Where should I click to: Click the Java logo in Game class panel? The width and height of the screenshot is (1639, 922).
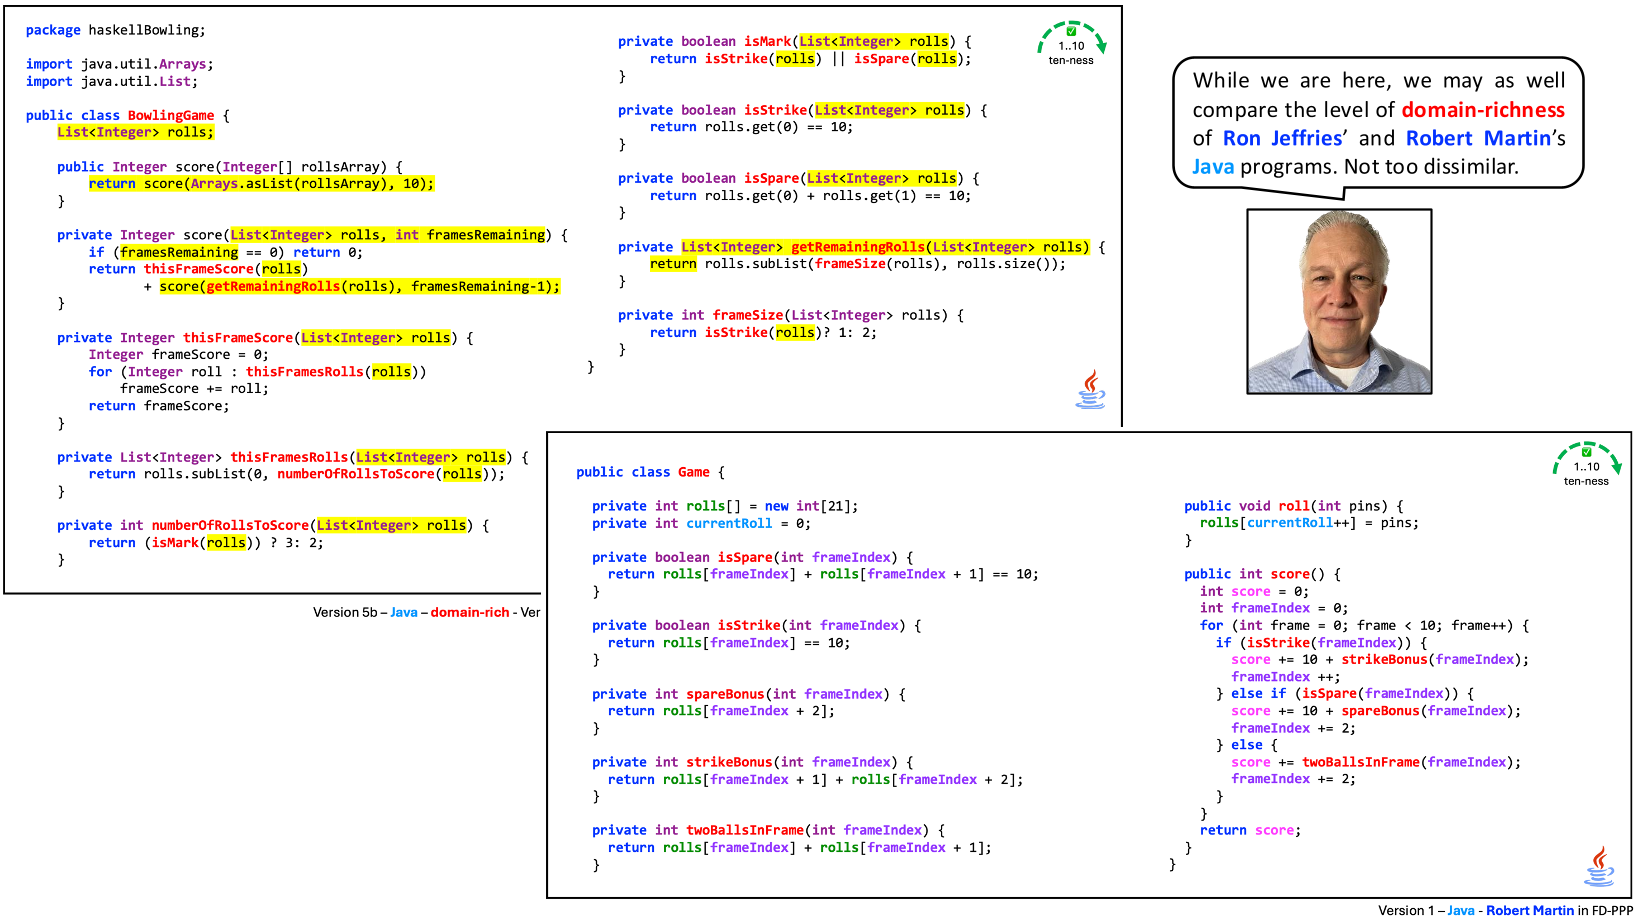[1599, 866]
